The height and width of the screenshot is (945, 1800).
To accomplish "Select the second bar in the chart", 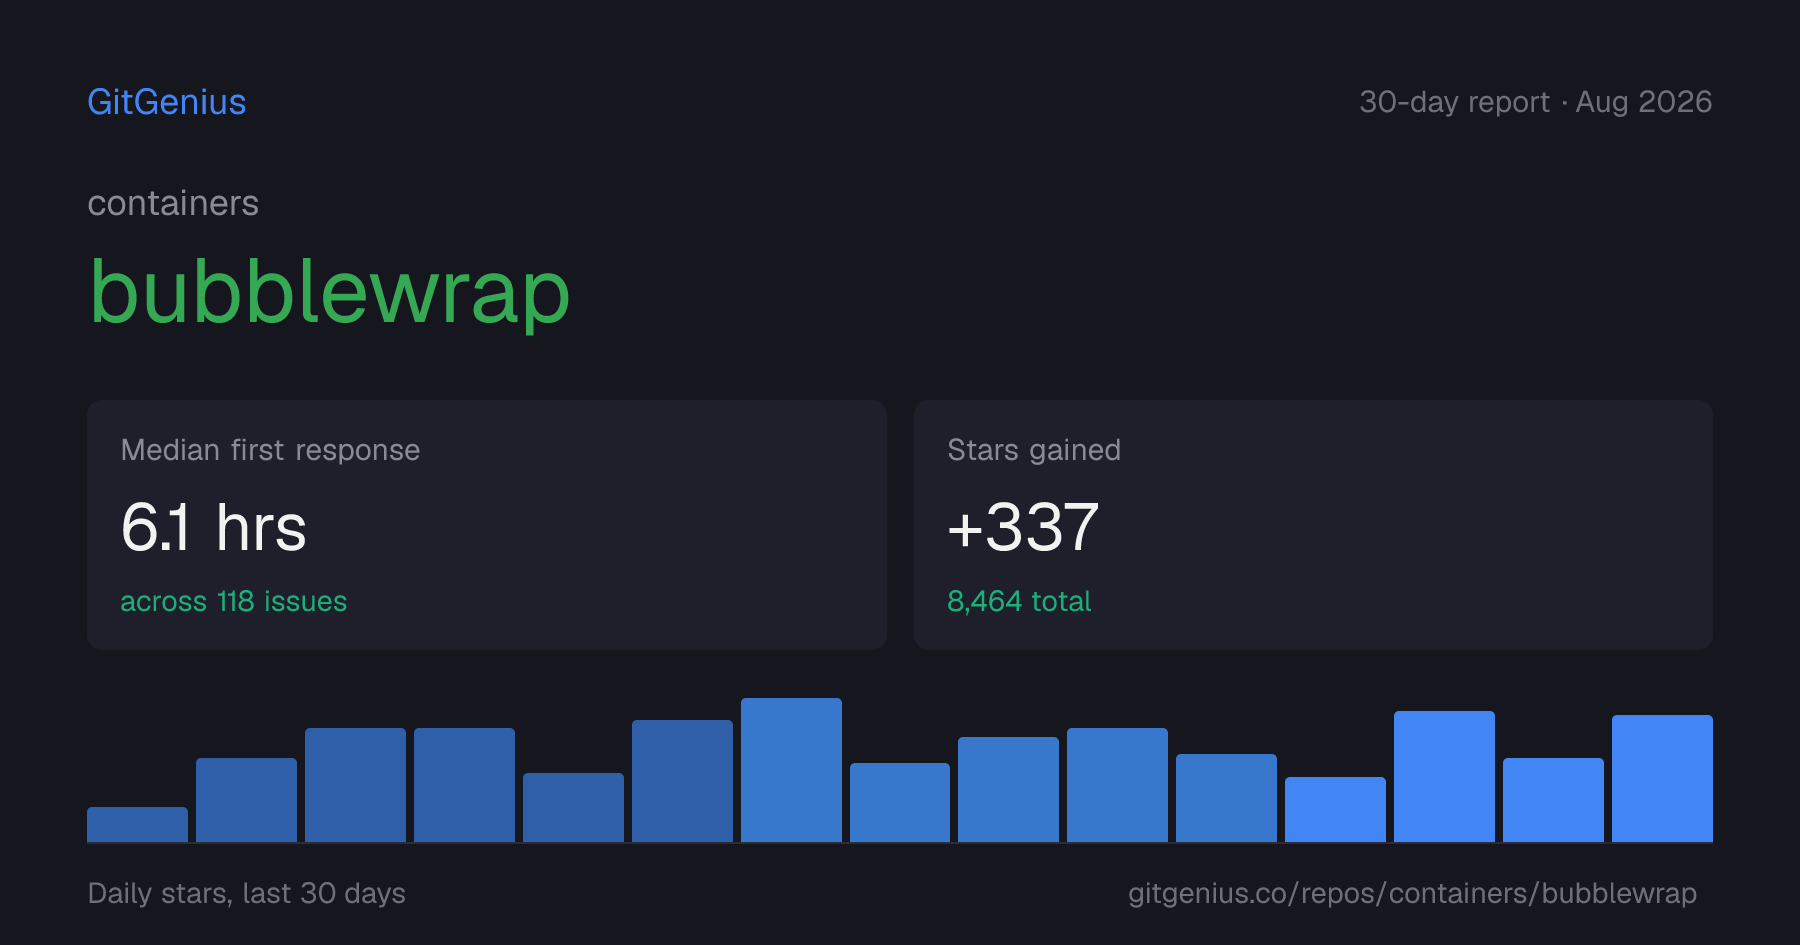I will click(246, 800).
